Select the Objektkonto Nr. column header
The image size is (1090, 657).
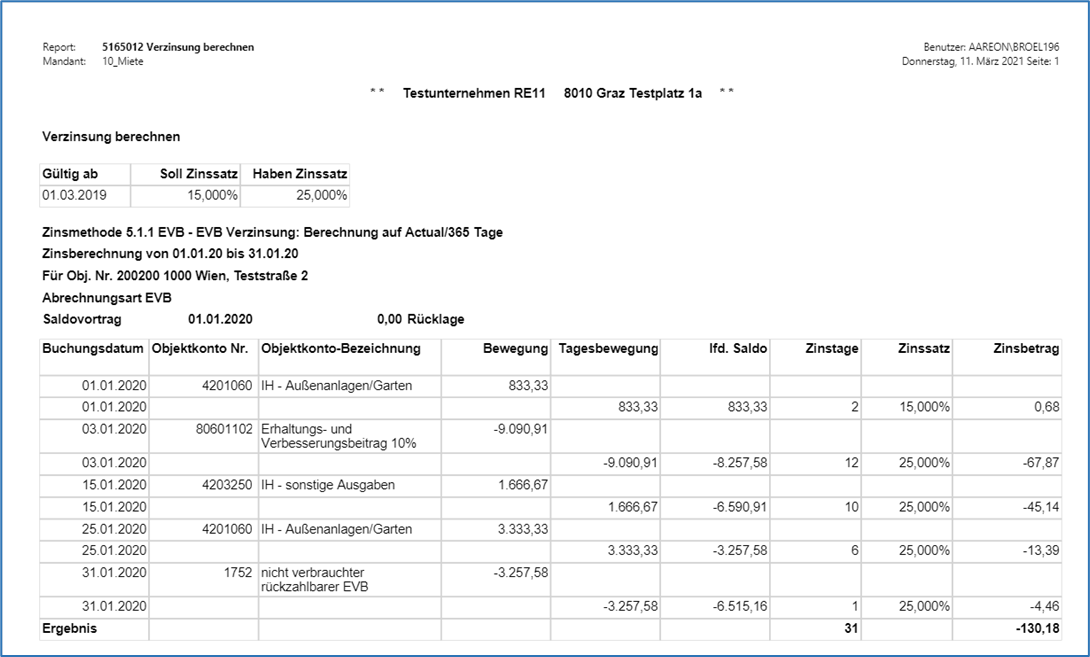coord(203,349)
